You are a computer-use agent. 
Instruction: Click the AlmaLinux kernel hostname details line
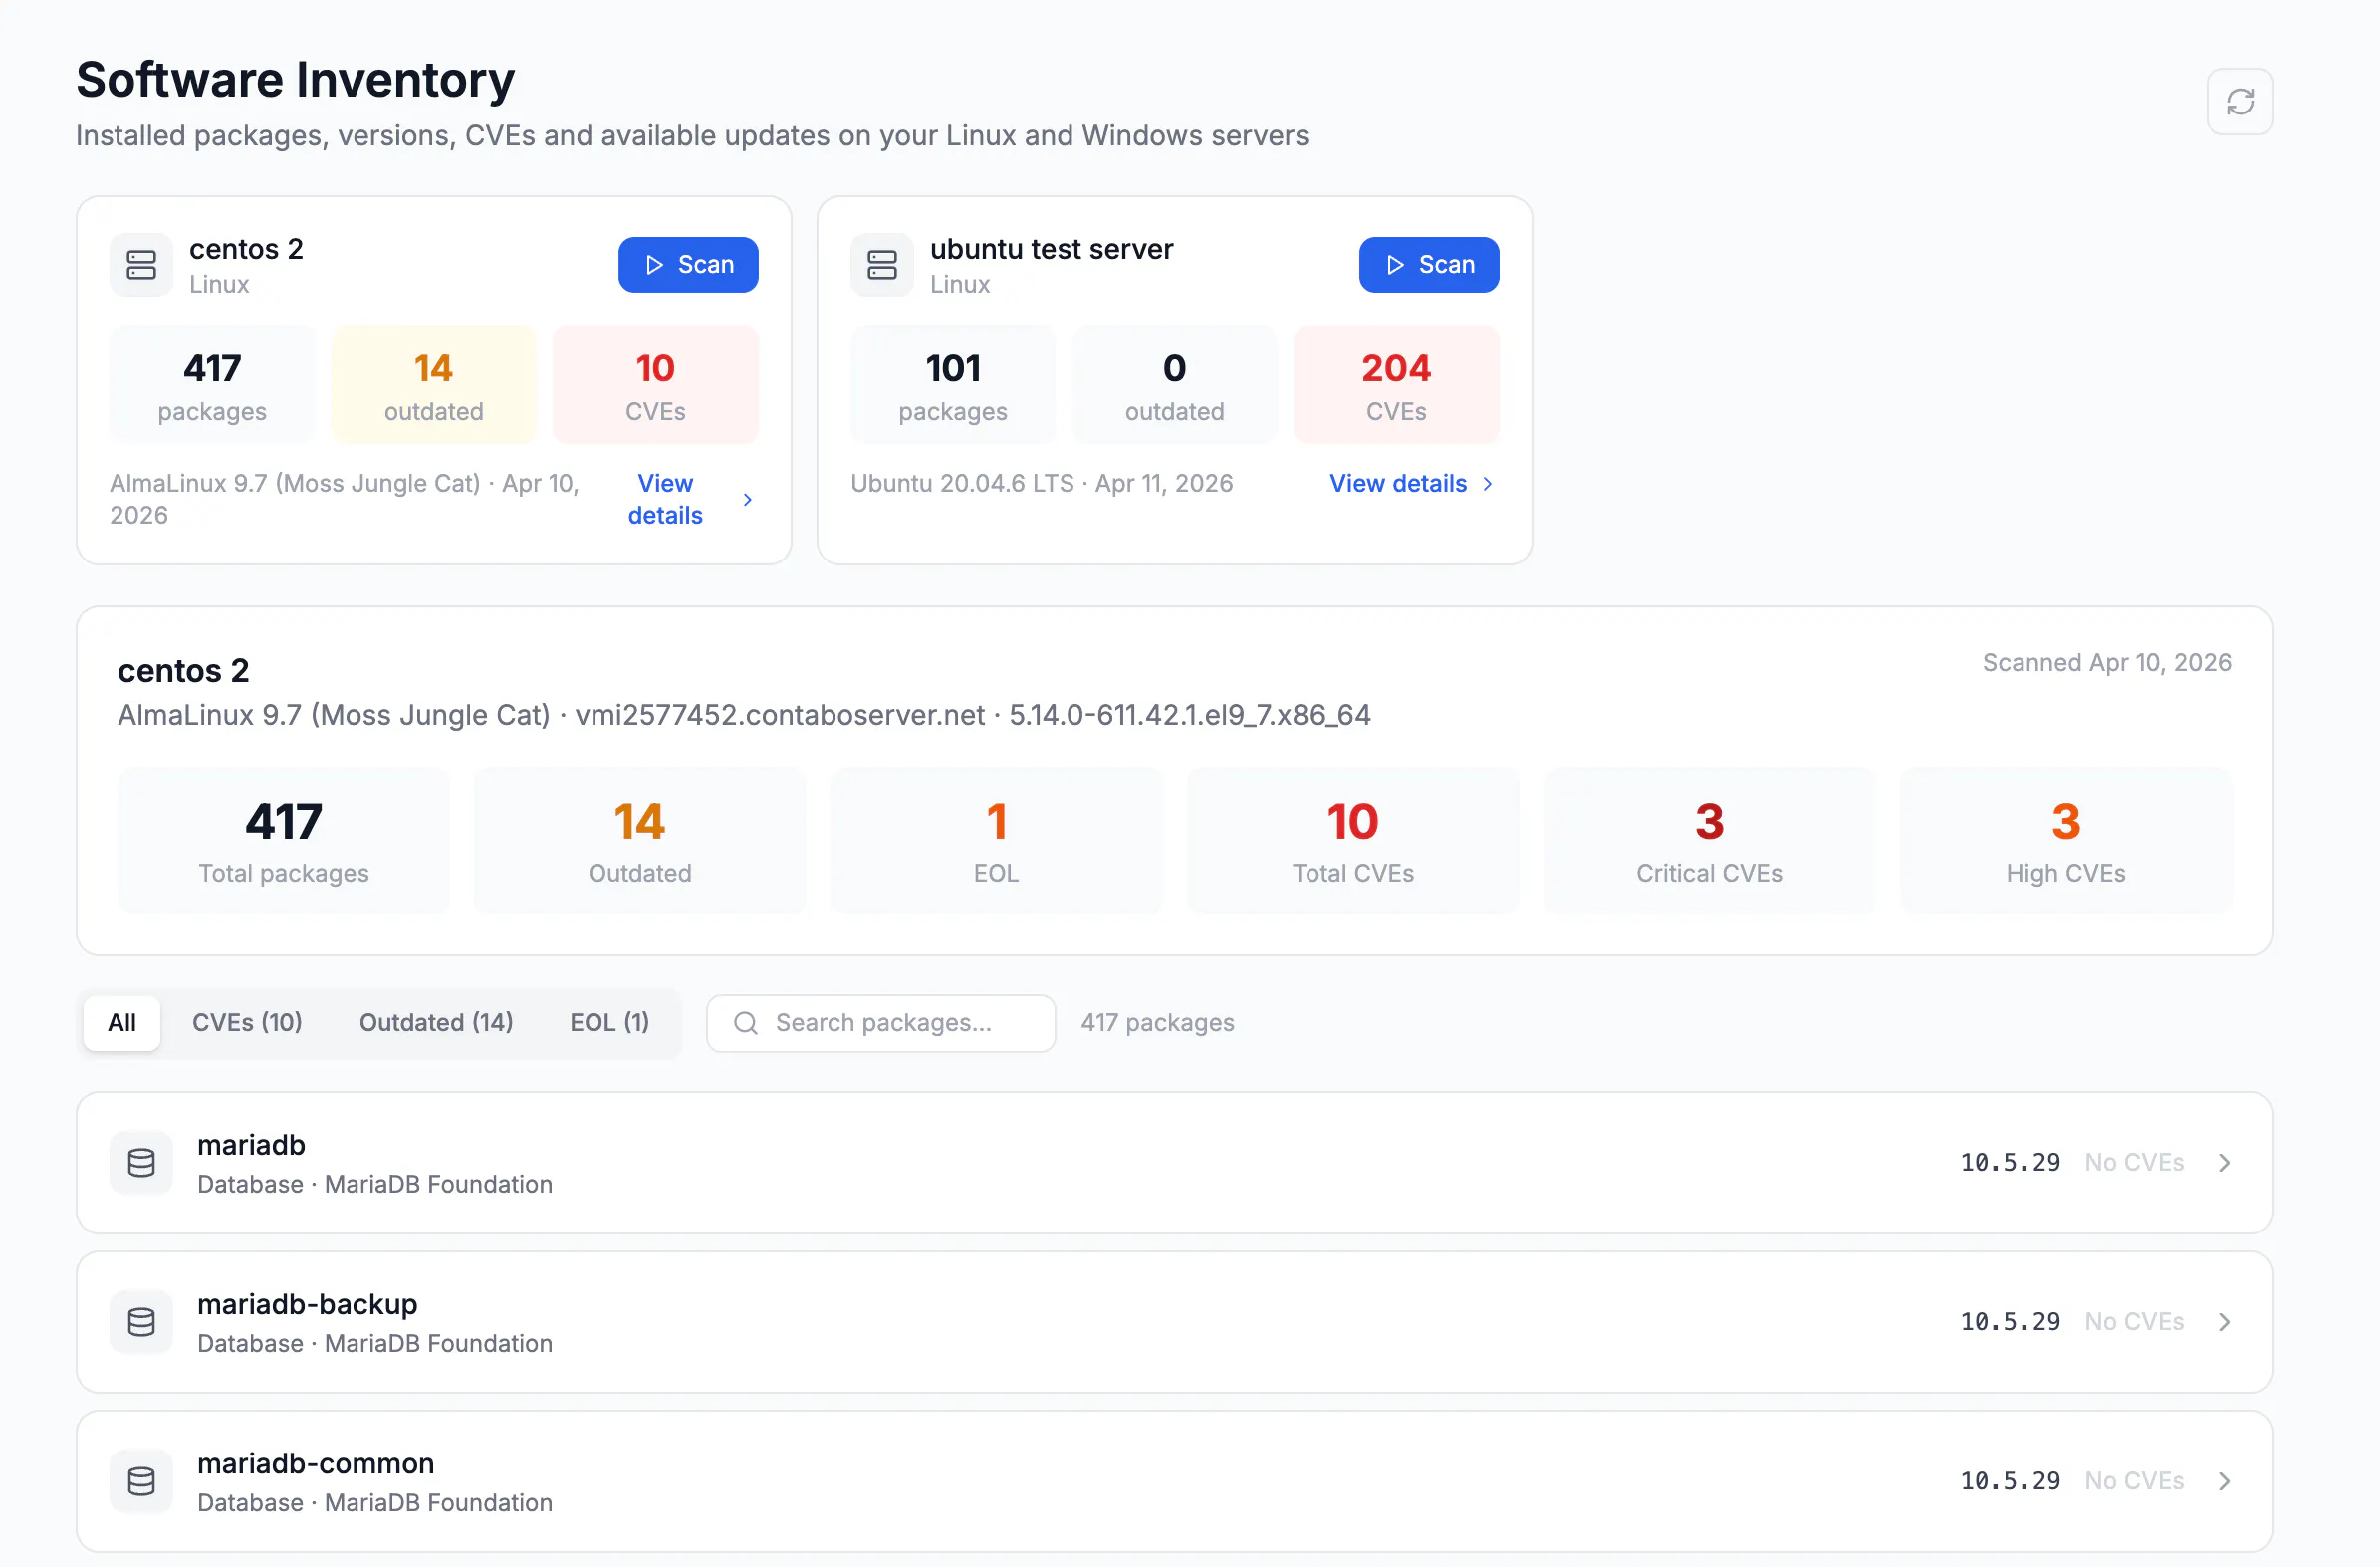[x=743, y=715]
